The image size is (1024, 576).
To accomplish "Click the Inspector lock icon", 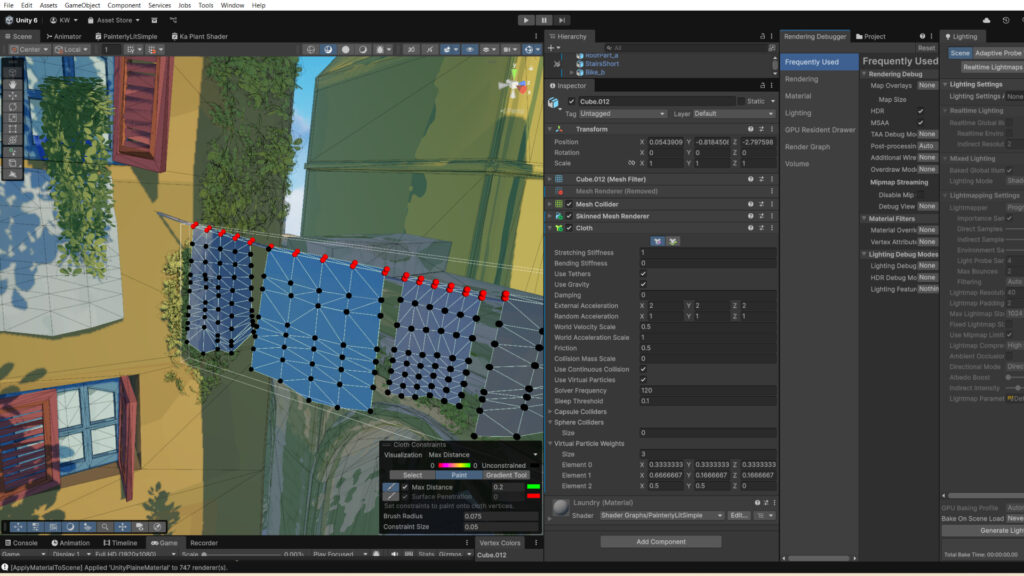I will click(761, 85).
